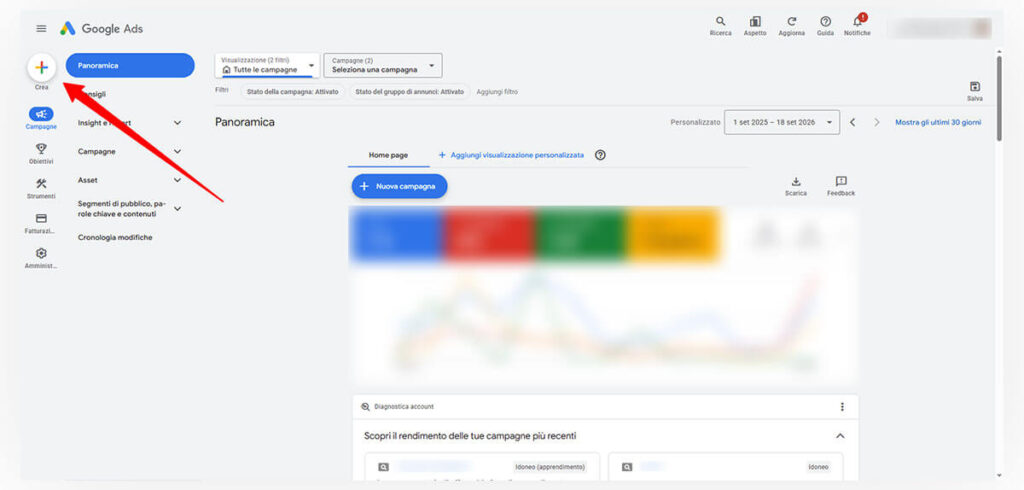This screenshot has width=1024, height=490.
Task: Click the Google Ads logo
Action: pyautogui.click(x=101, y=29)
